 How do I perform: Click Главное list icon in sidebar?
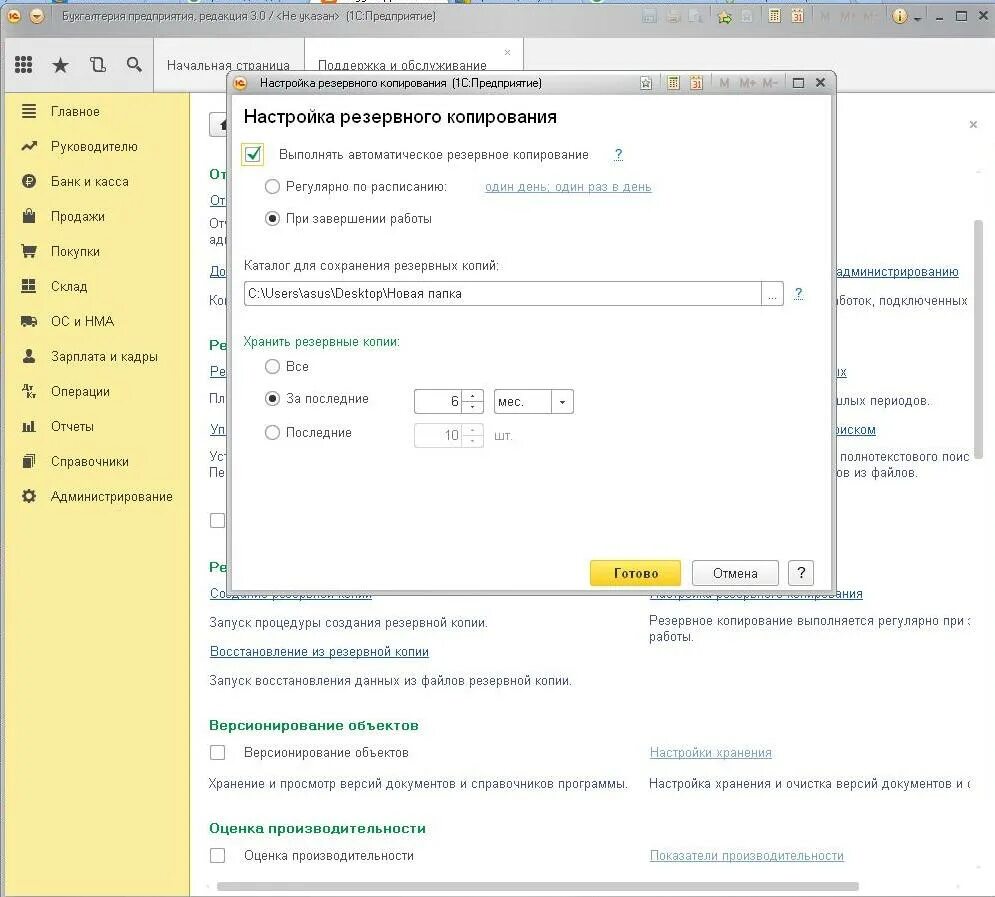(x=29, y=111)
